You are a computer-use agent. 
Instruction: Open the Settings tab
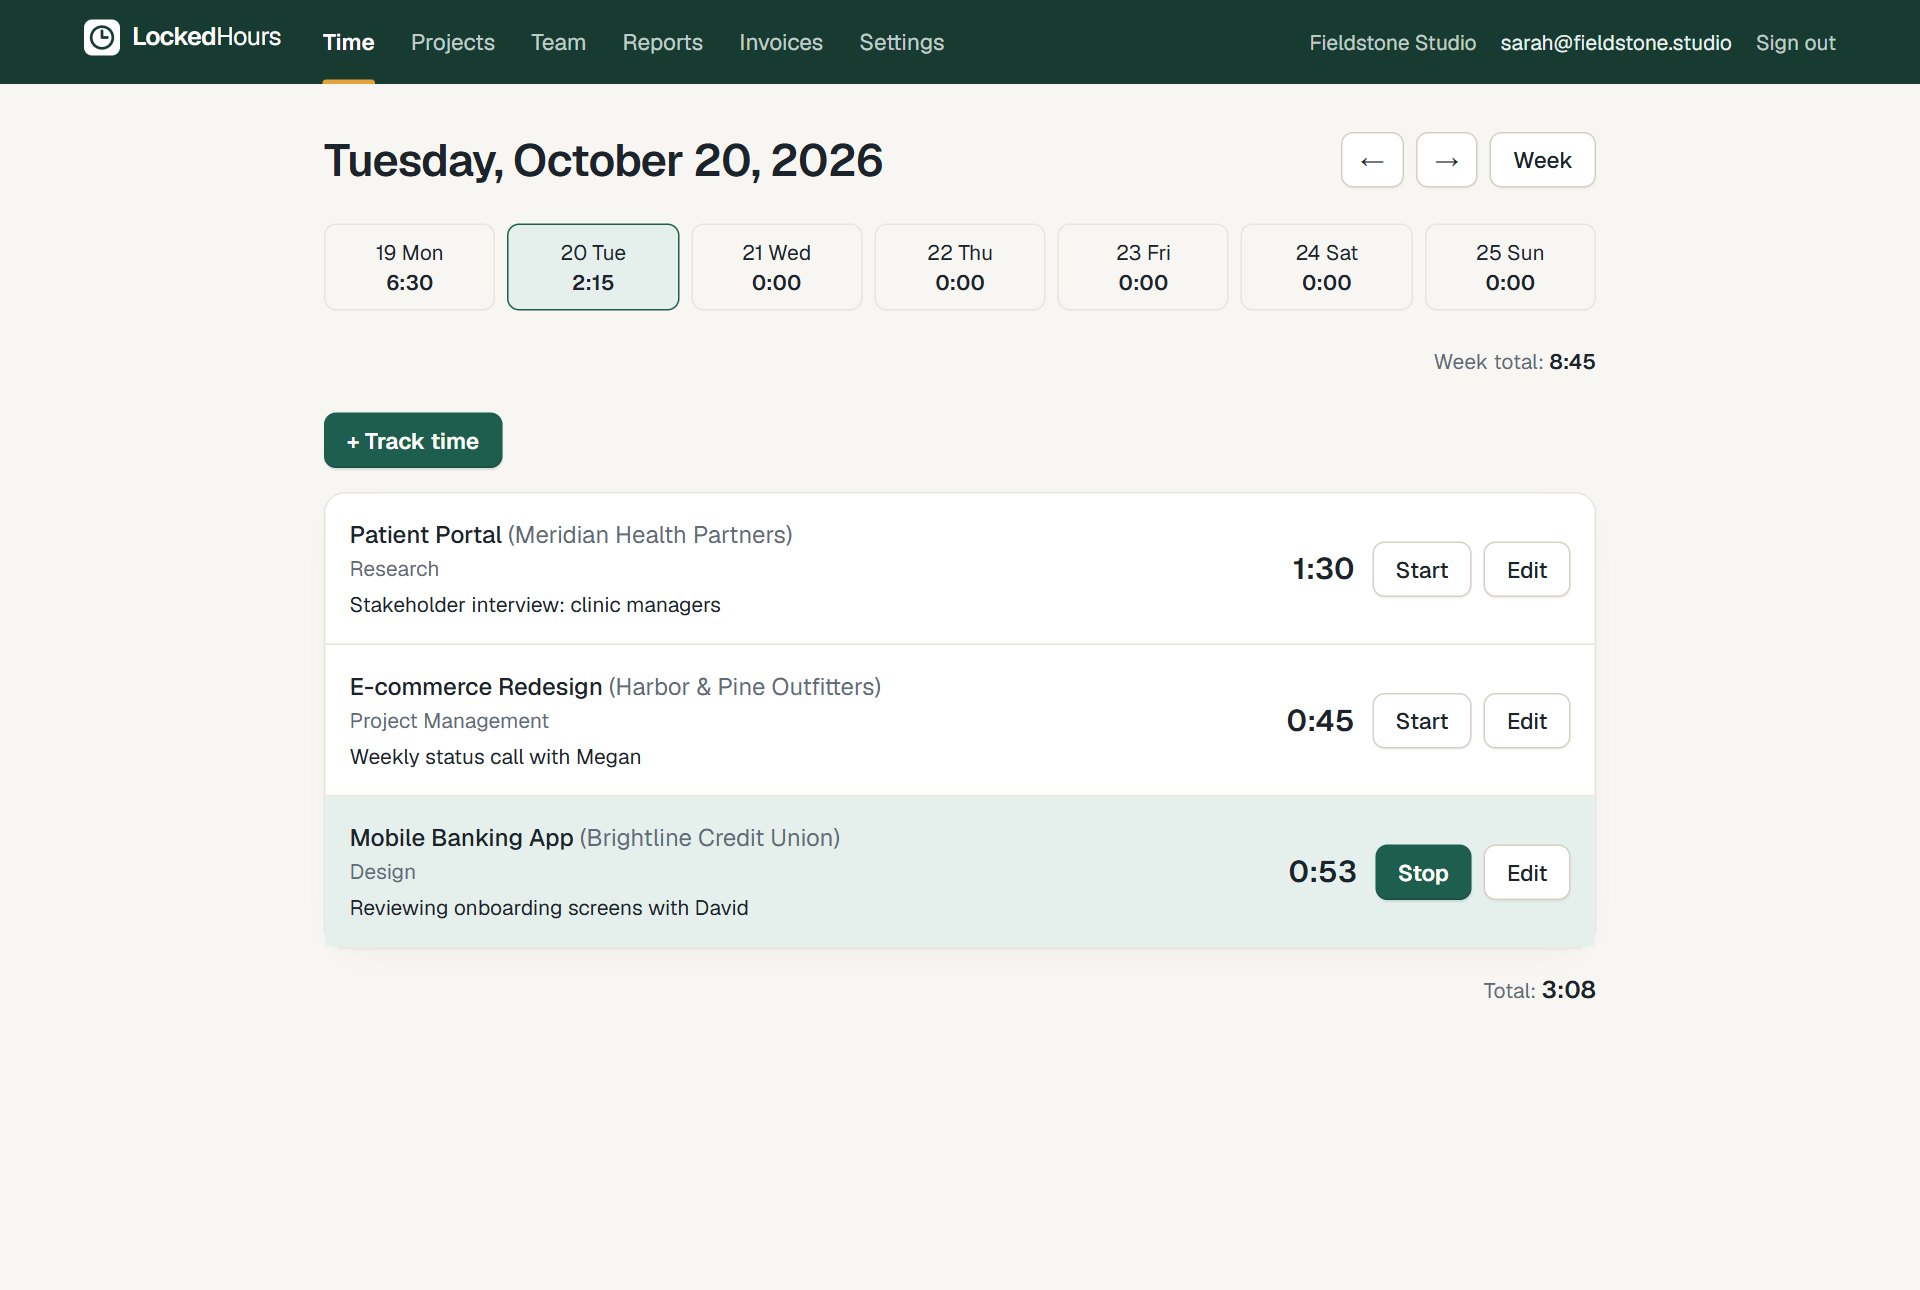tap(901, 42)
